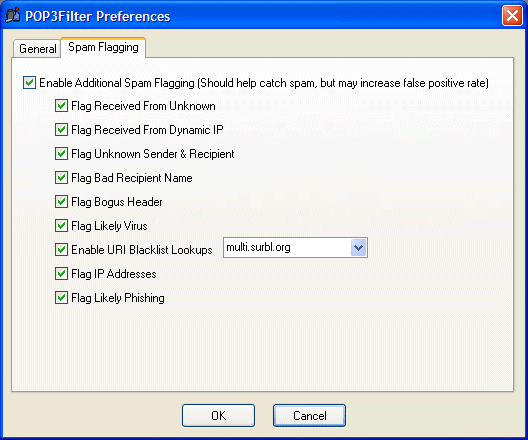Uncheck Flag Unknown Sender & Recipient

click(61, 154)
